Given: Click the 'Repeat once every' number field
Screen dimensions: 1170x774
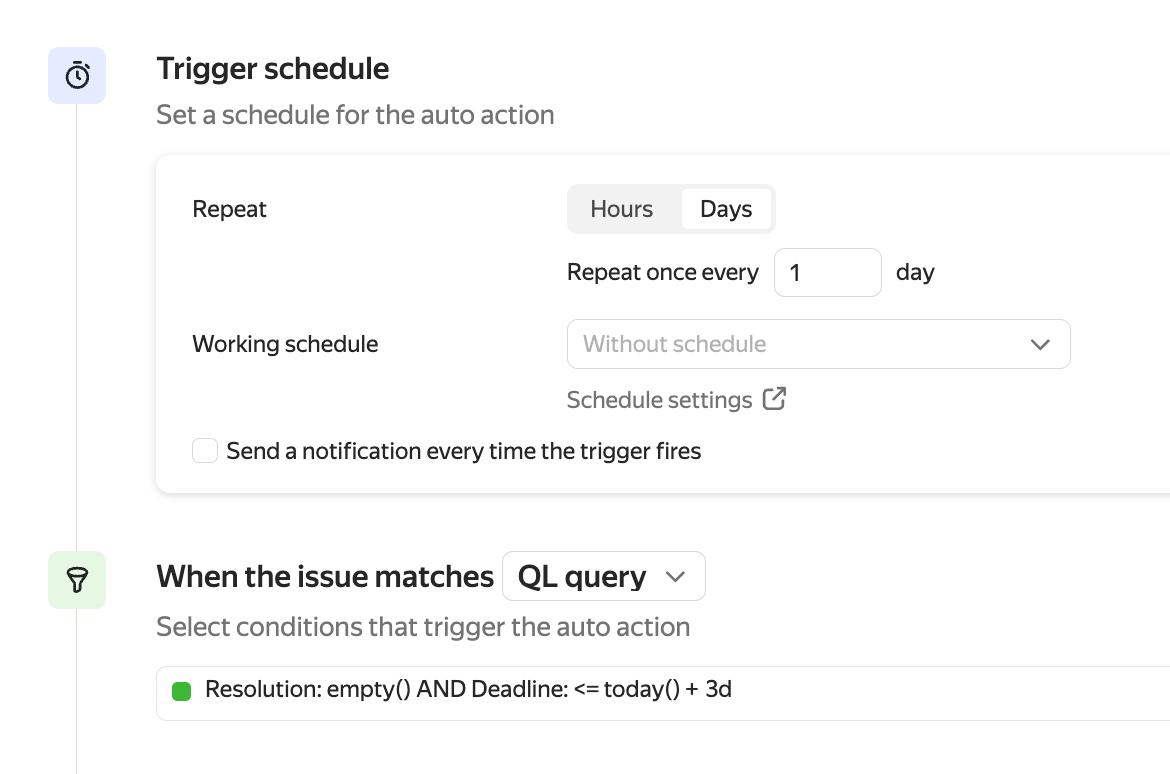Looking at the screenshot, I should click(827, 273).
